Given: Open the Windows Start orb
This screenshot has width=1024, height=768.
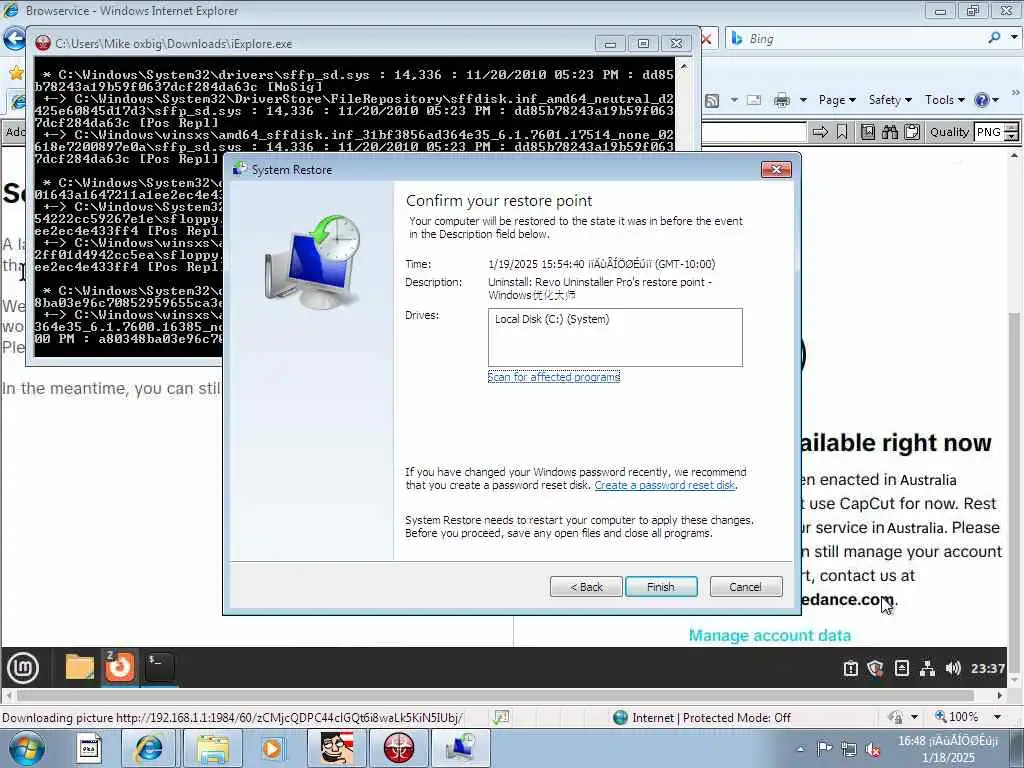Looking at the screenshot, I should coord(27,748).
